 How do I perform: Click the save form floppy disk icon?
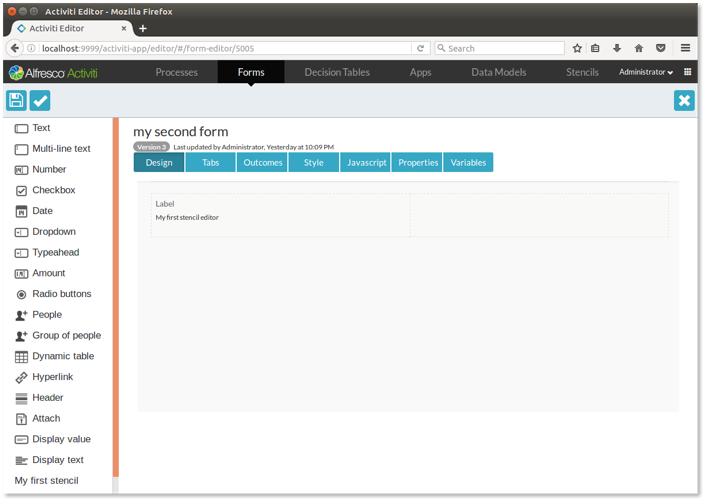tap(16, 100)
